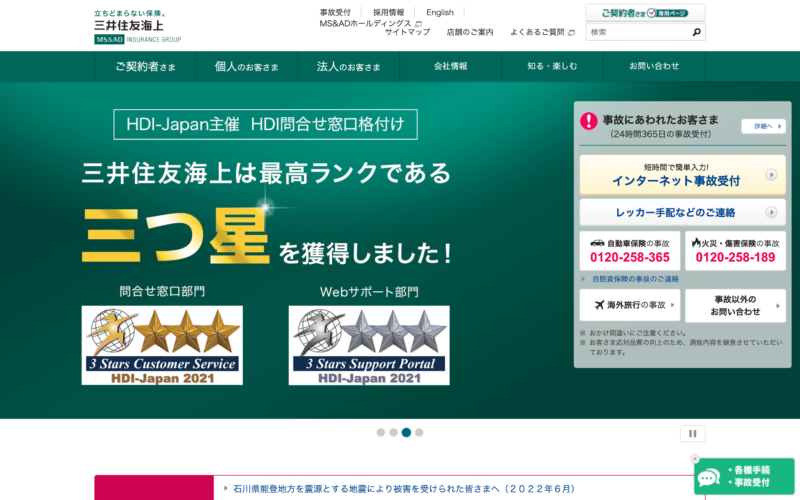Open the 自賠責保険の事故のご連絡 link
The image size is (800, 500).
(x=635, y=279)
